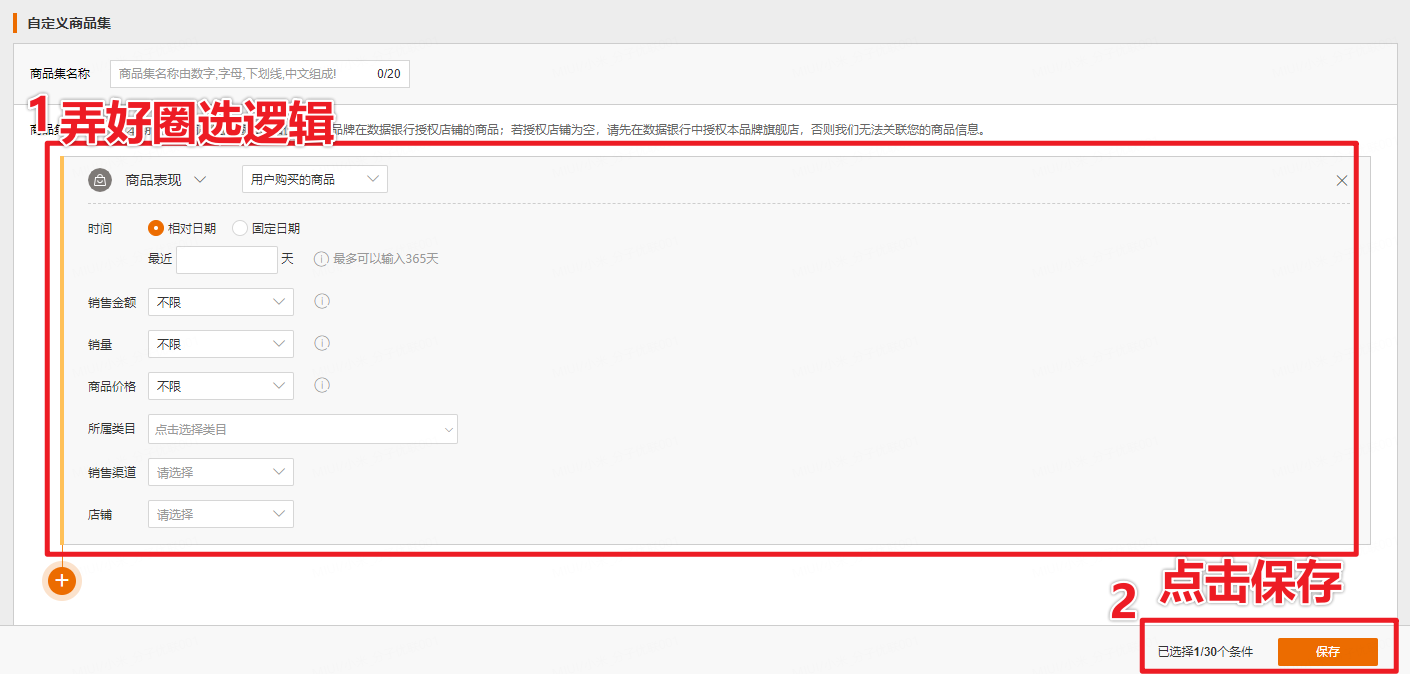Open the 商品价格 不限 dropdown

[x=221, y=386]
